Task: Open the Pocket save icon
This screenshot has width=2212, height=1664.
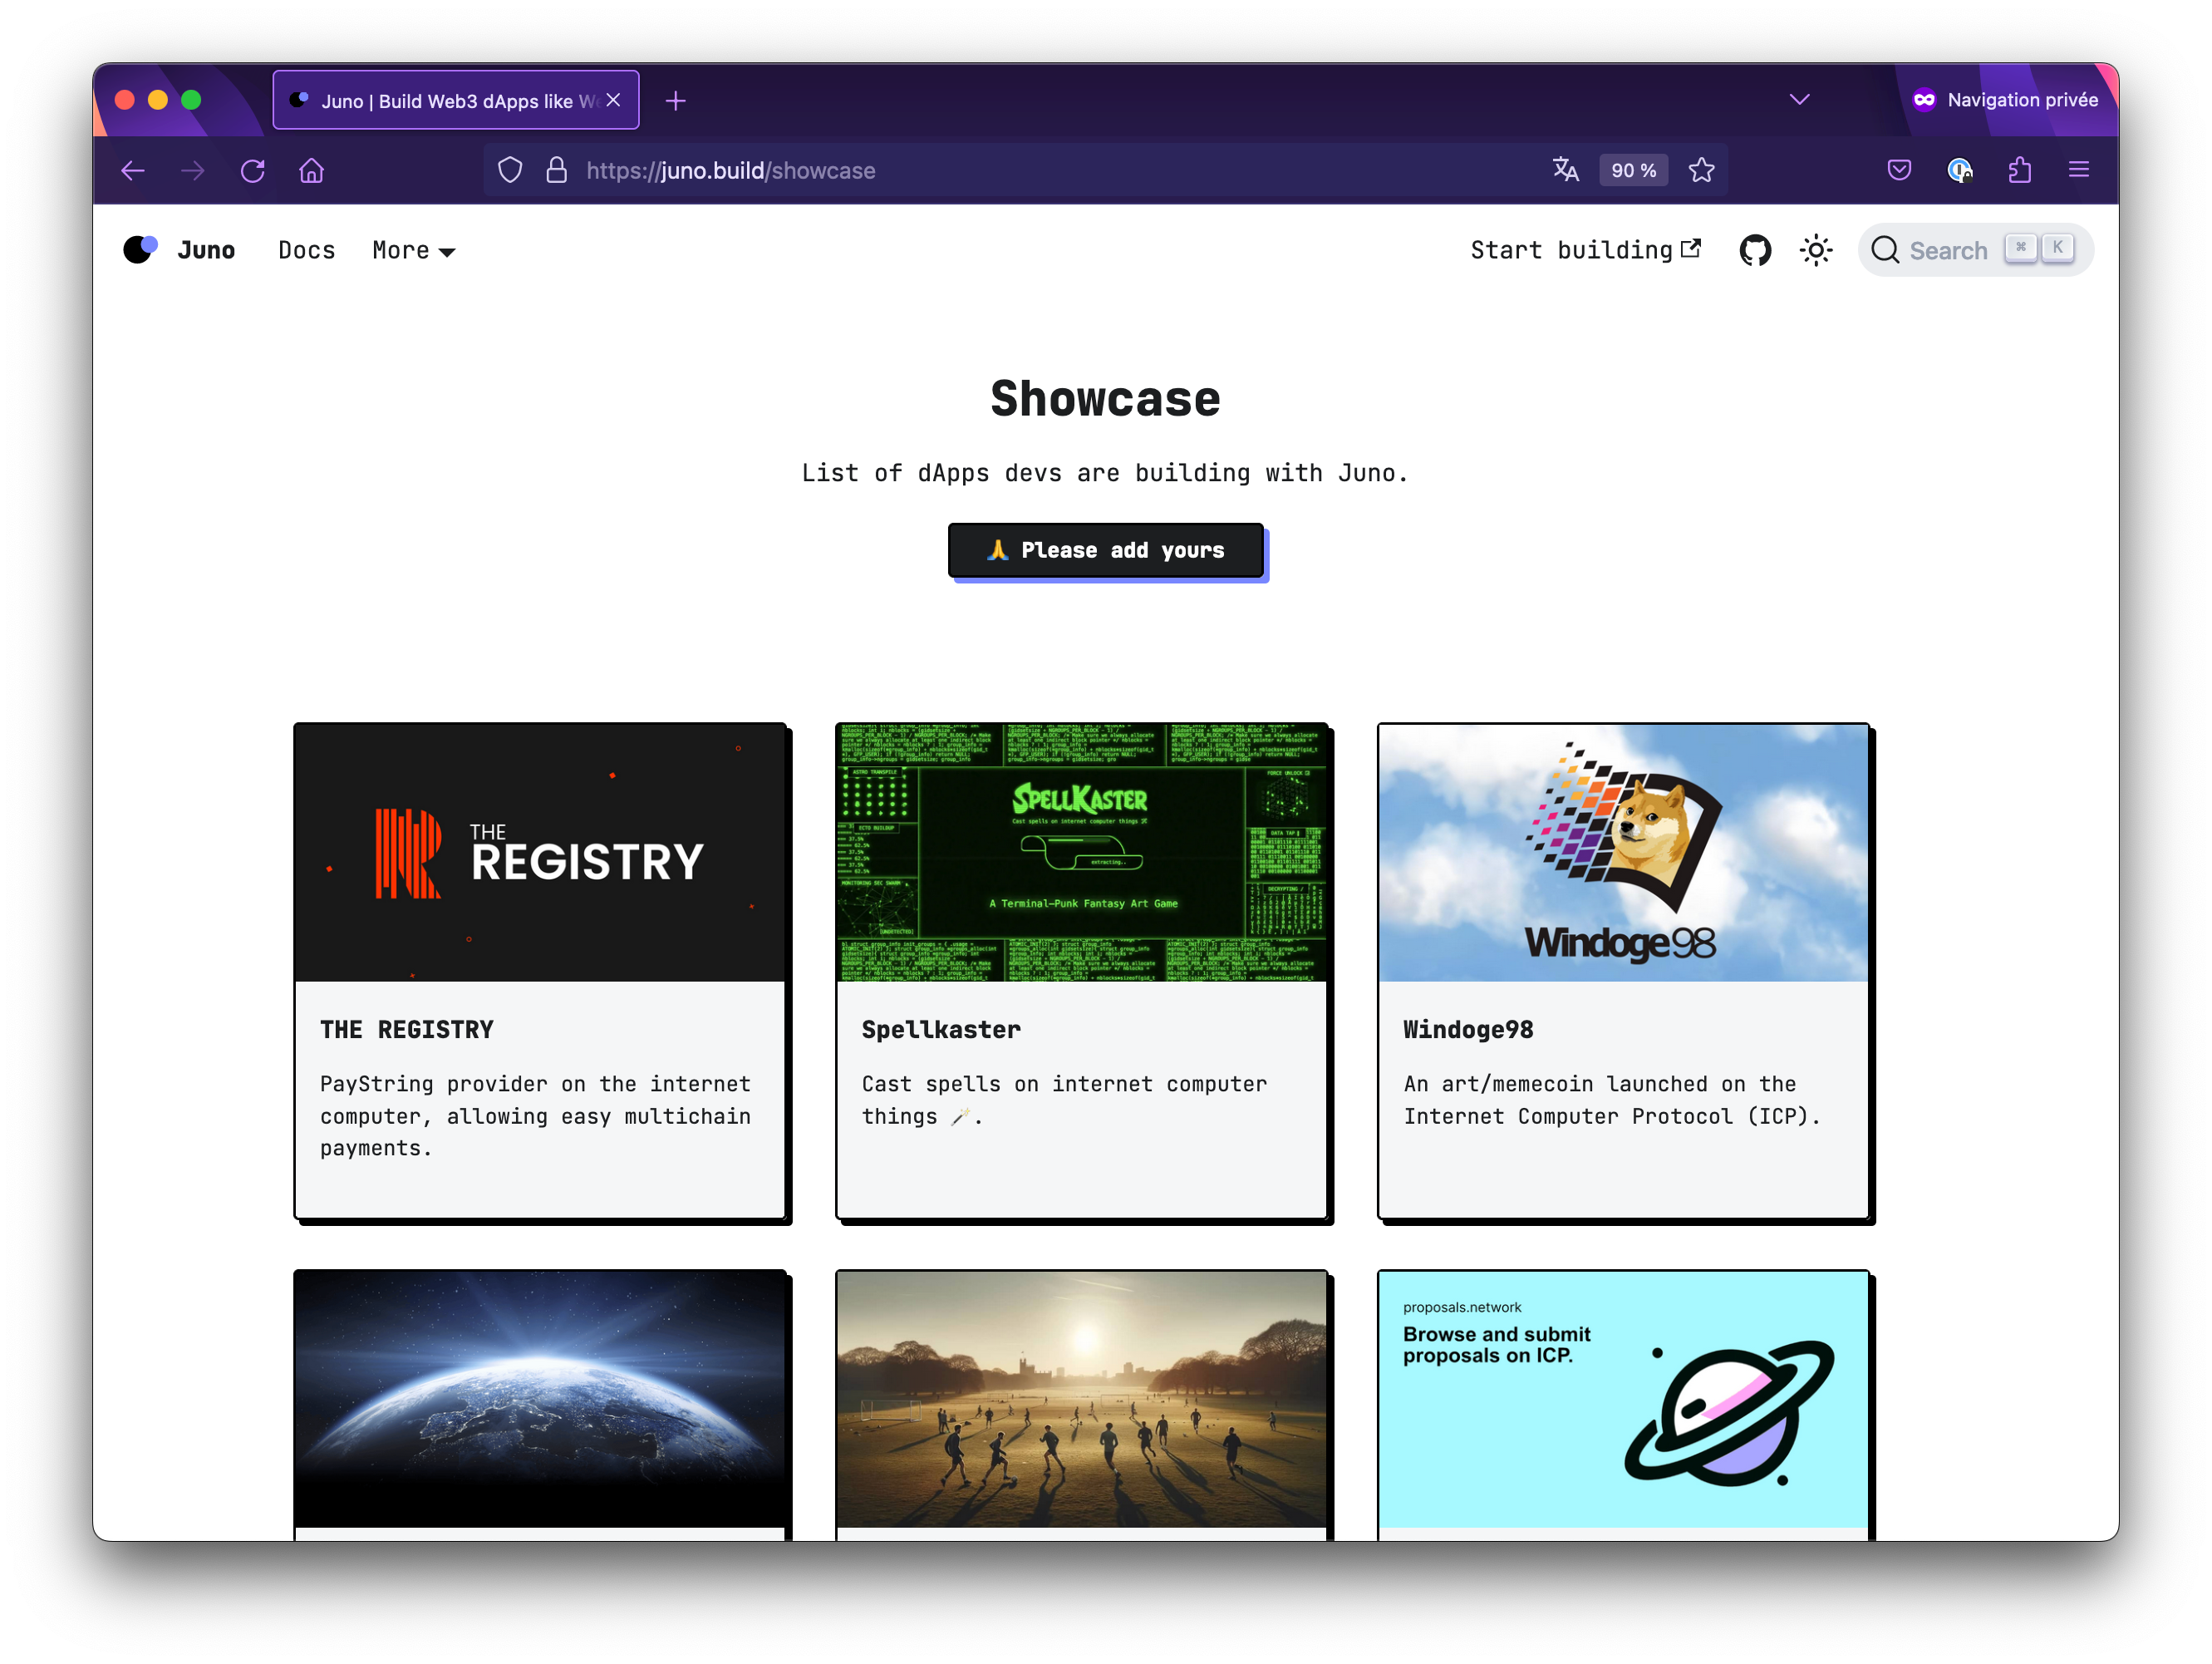Action: click(x=1899, y=170)
